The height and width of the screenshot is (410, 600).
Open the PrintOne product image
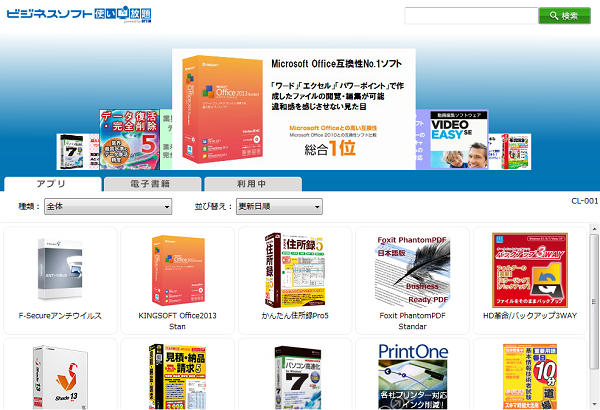(413, 377)
